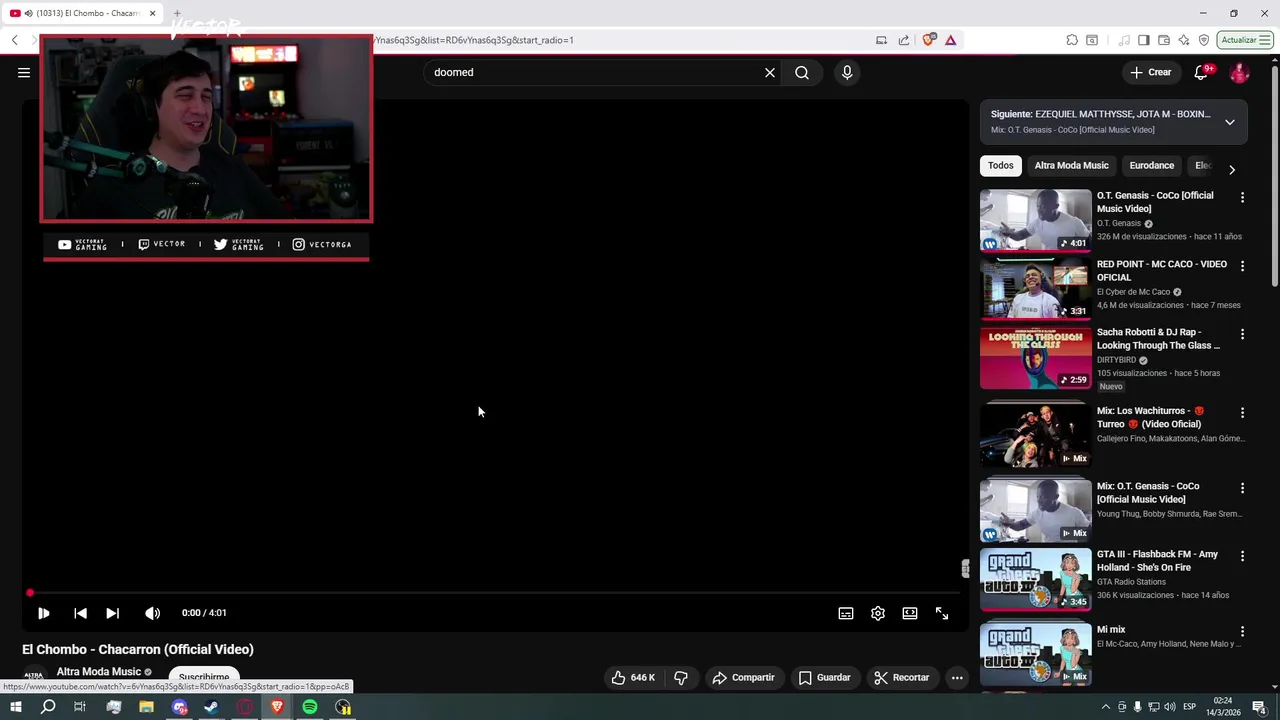Go to the previous video
This screenshot has width=1280, height=720.
point(80,613)
